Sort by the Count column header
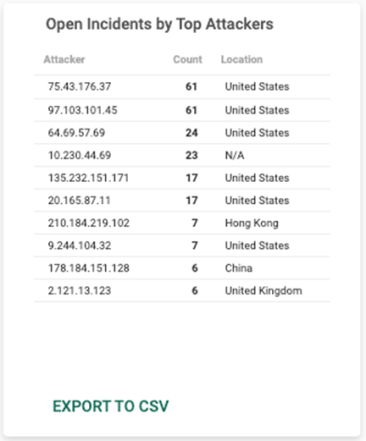Image resolution: width=366 pixels, height=441 pixels. 187,59
